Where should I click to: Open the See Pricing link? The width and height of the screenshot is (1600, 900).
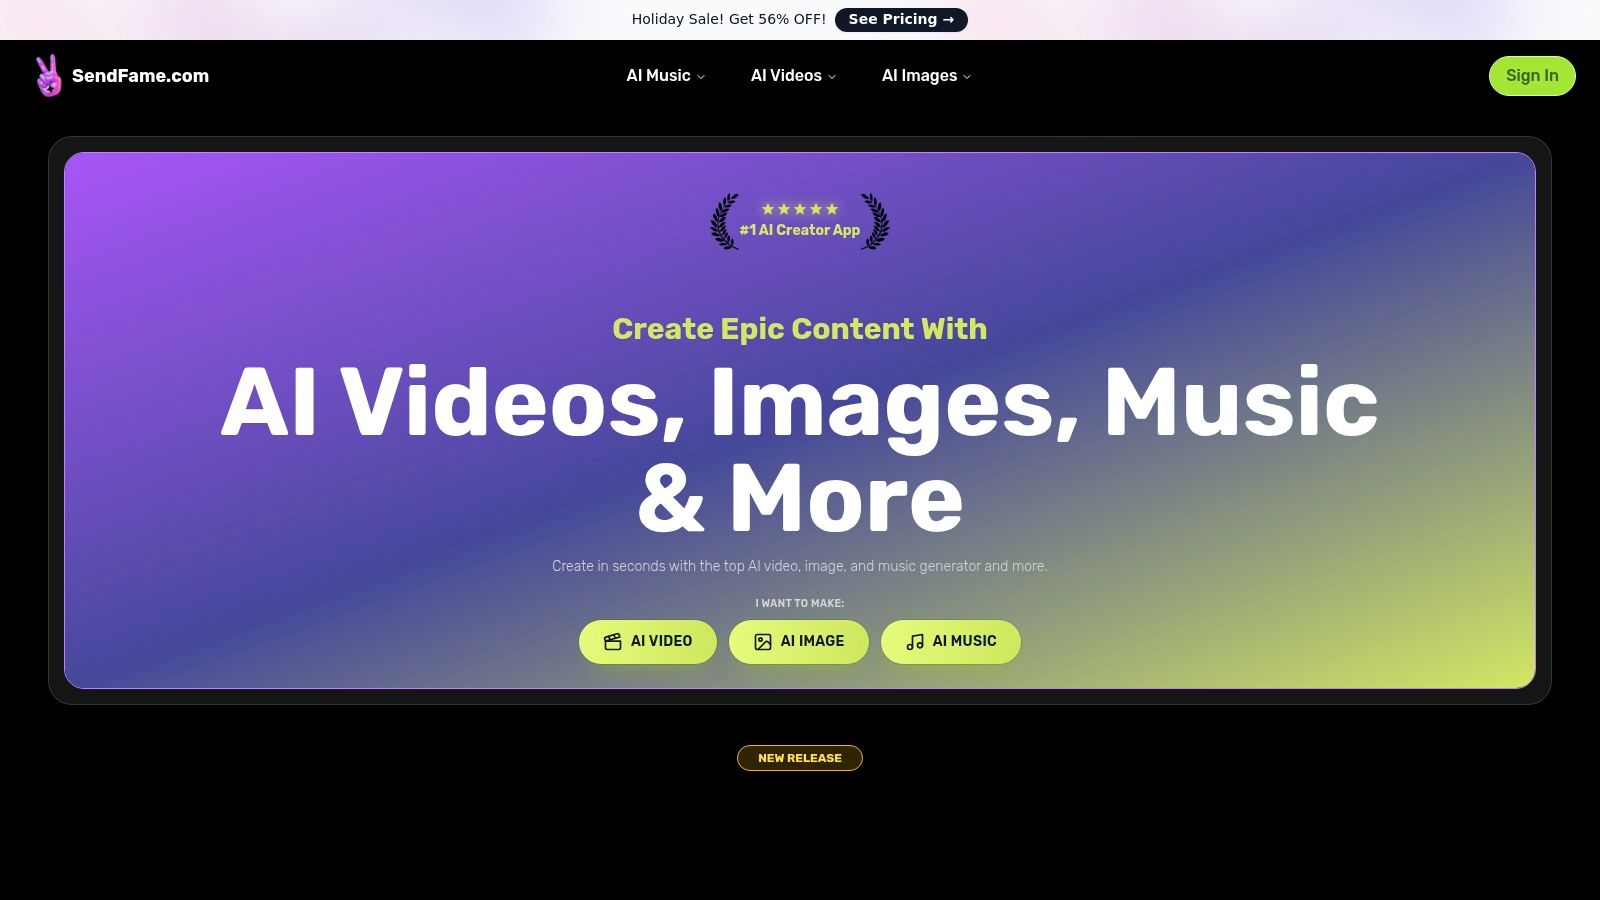pos(901,19)
